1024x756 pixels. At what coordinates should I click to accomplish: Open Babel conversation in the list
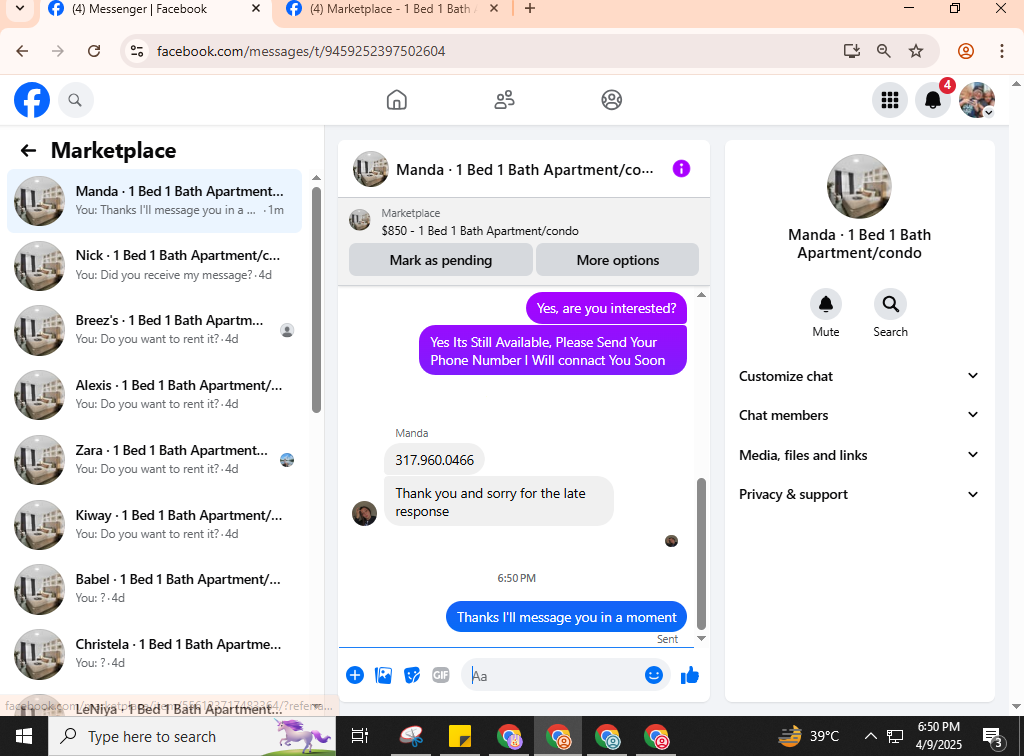tap(155, 589)
